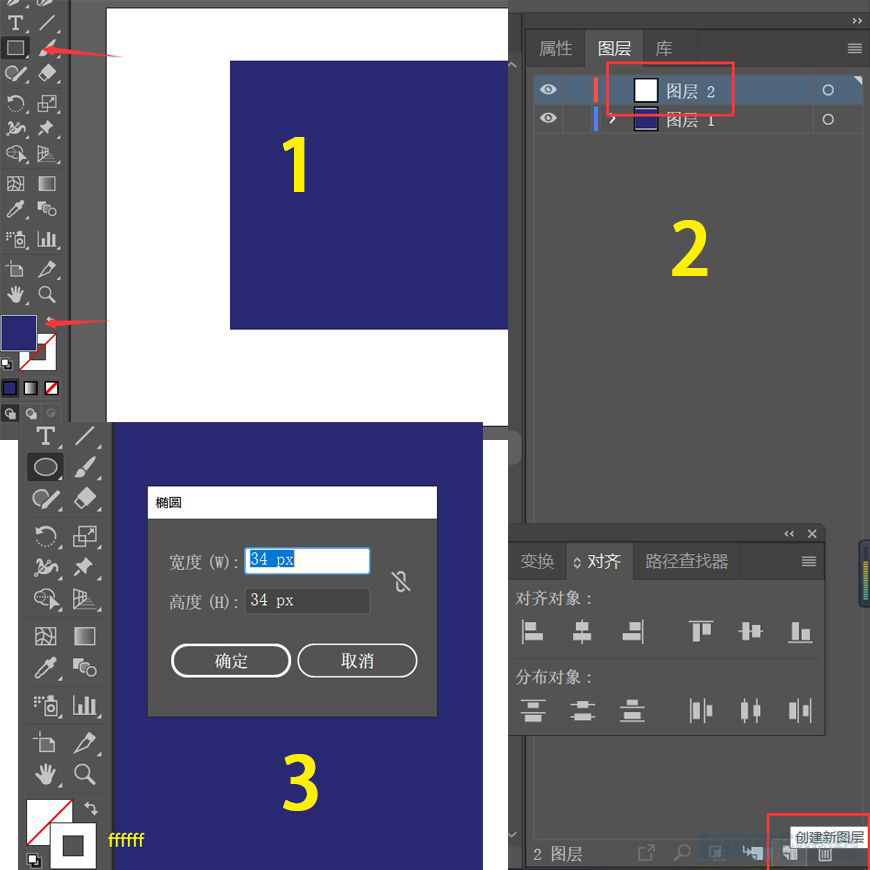Click the 取消 button
870x870 pixels.
tap(357, 661)
